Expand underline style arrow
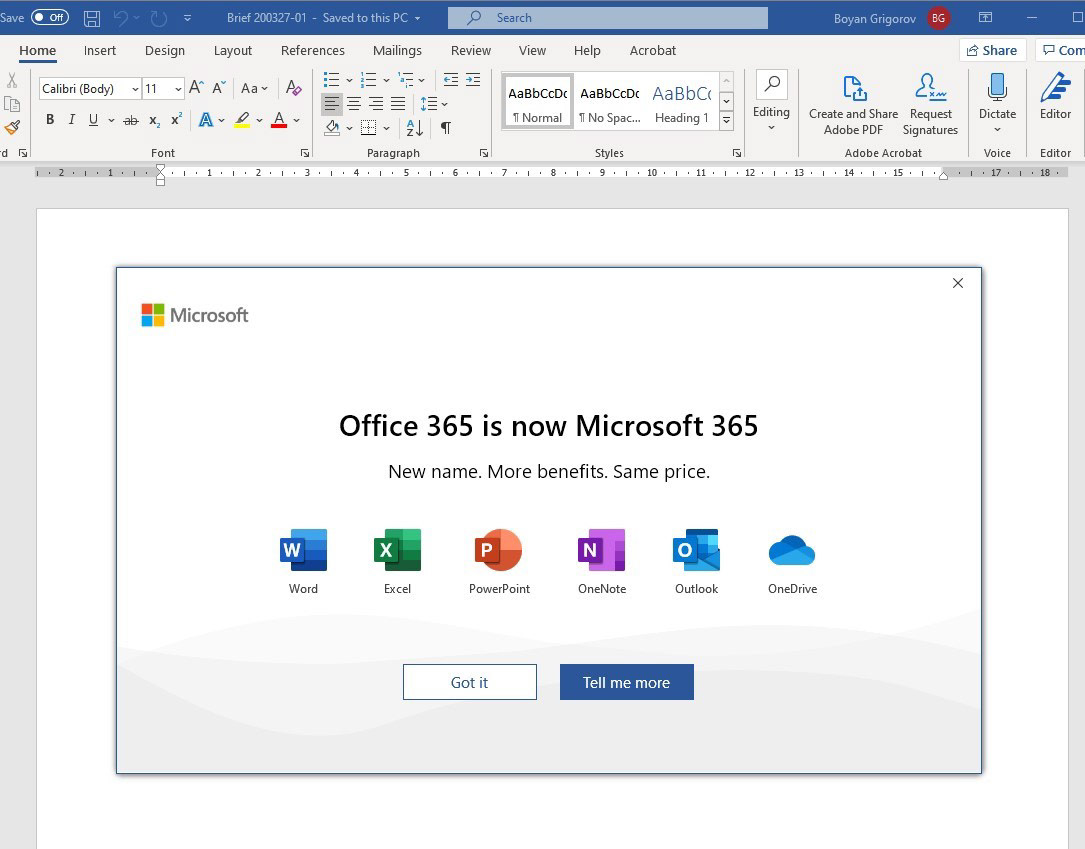This screenshot has height=849, width=1085. pyautogui.click(x=111, y=120)
